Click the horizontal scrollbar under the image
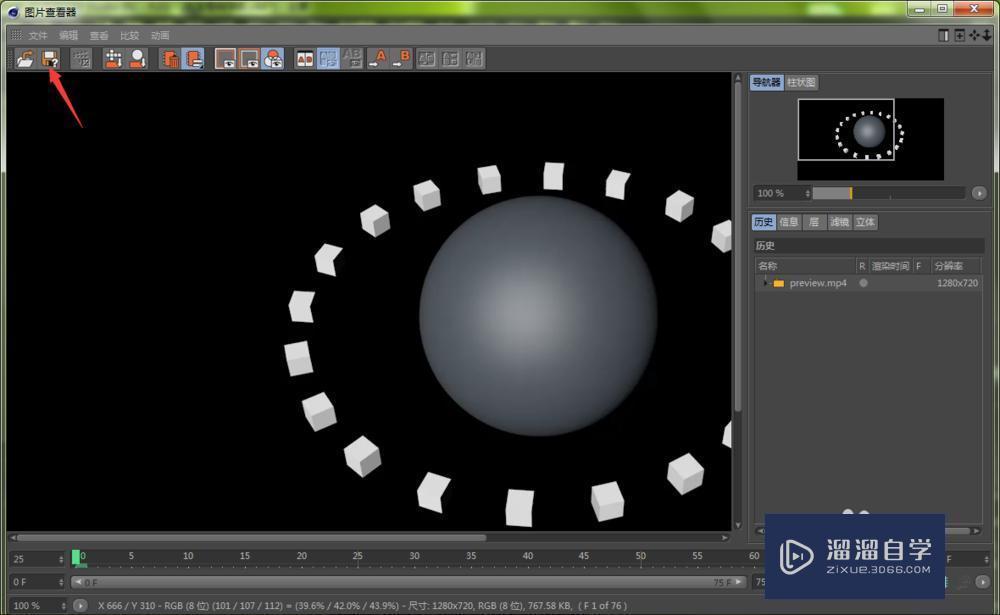Screen dimensions: 1000x615 coord(251,538)
